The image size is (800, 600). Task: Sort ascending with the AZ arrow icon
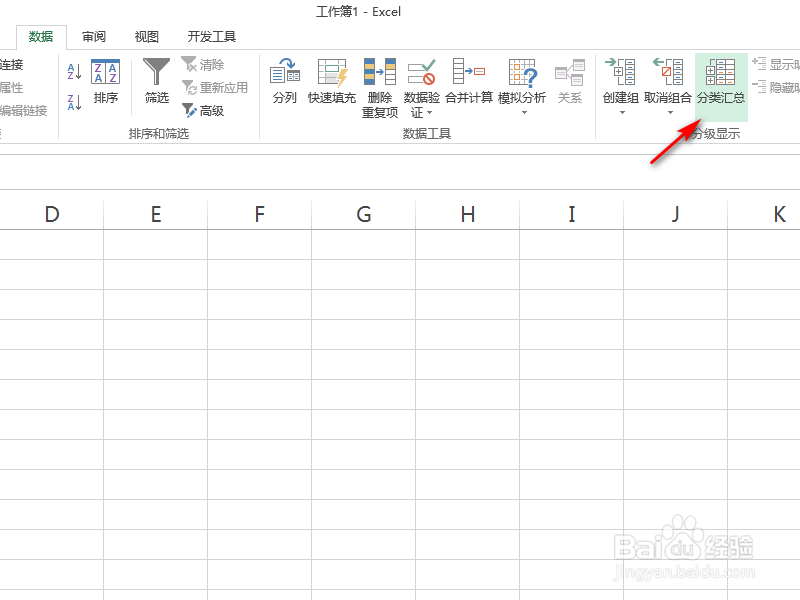[73, 72]
